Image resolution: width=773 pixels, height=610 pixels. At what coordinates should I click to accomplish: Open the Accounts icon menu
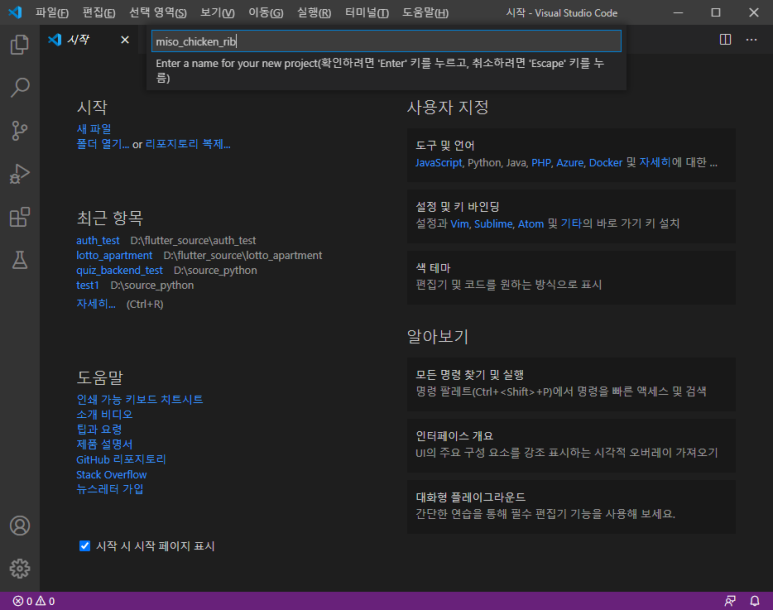(x=20, y=526)
